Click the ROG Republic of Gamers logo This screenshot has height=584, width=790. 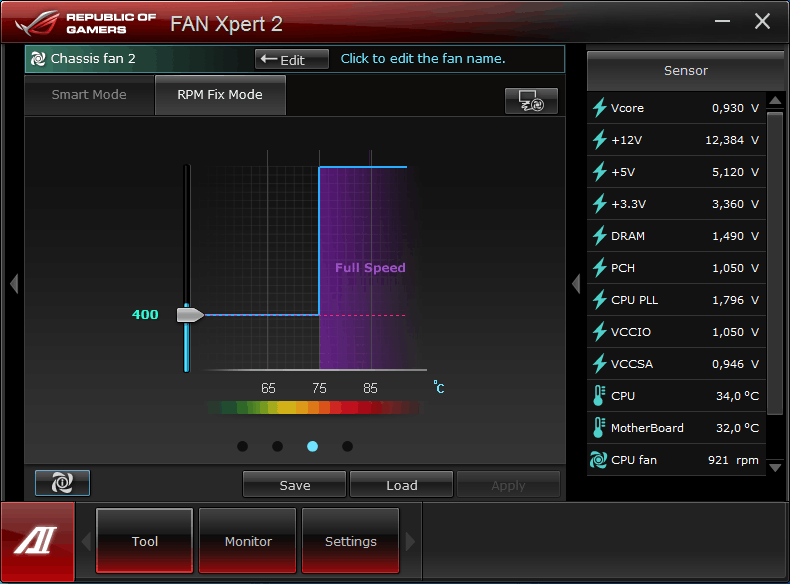click(x=85, y=23)
